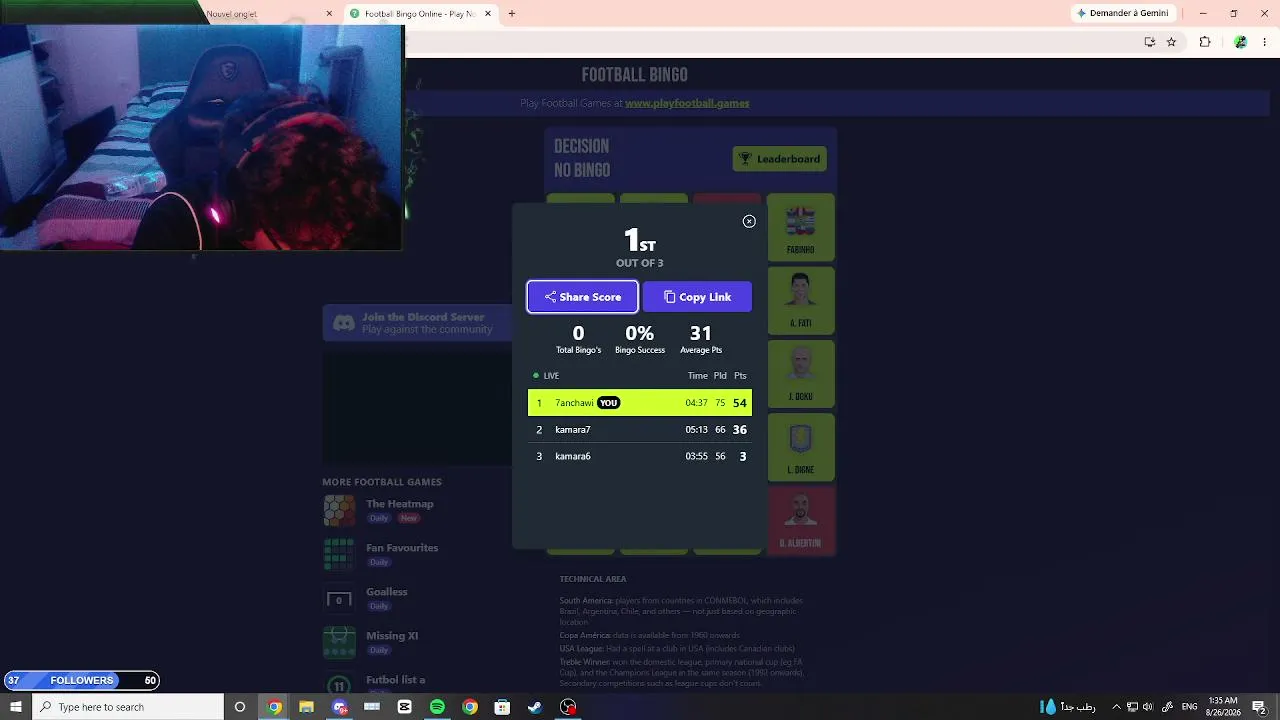Open the Windows Start menu
The width and height of the screenshot is (1280, 720).
(15, 707)
